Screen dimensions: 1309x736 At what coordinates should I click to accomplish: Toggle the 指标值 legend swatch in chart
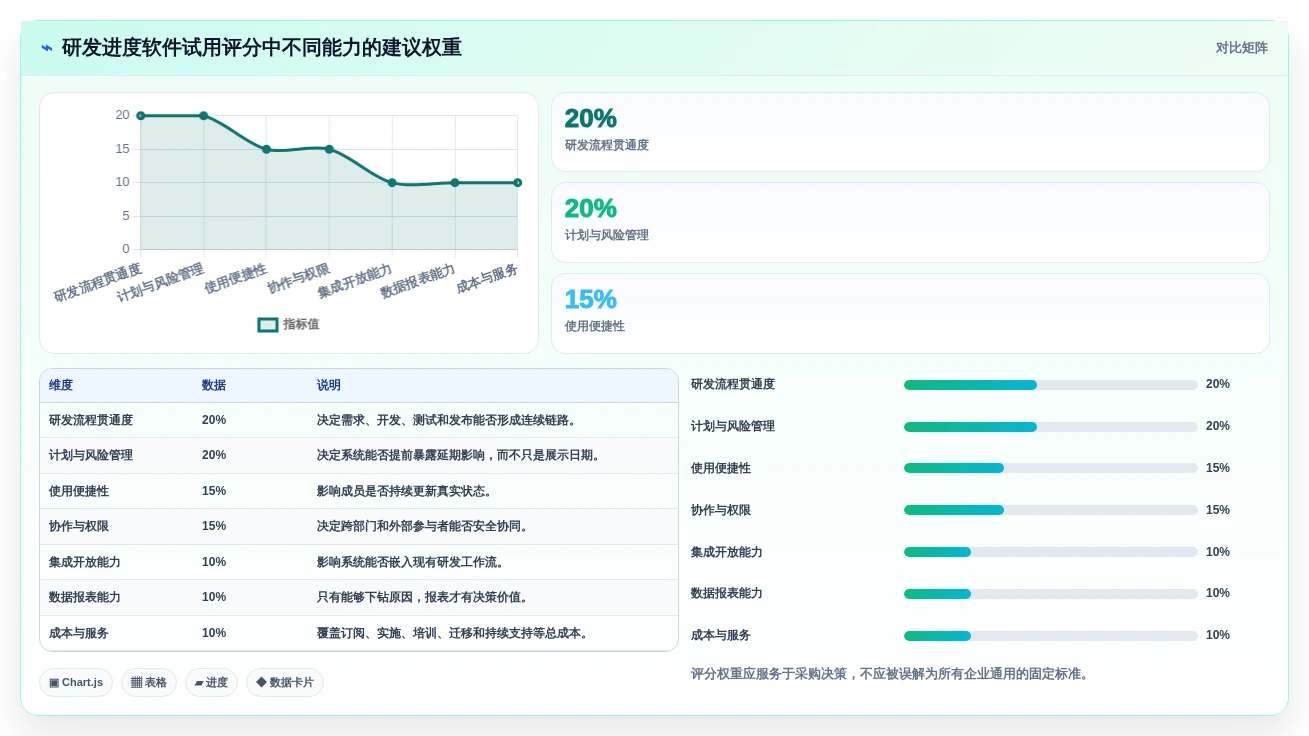point(268,325)
